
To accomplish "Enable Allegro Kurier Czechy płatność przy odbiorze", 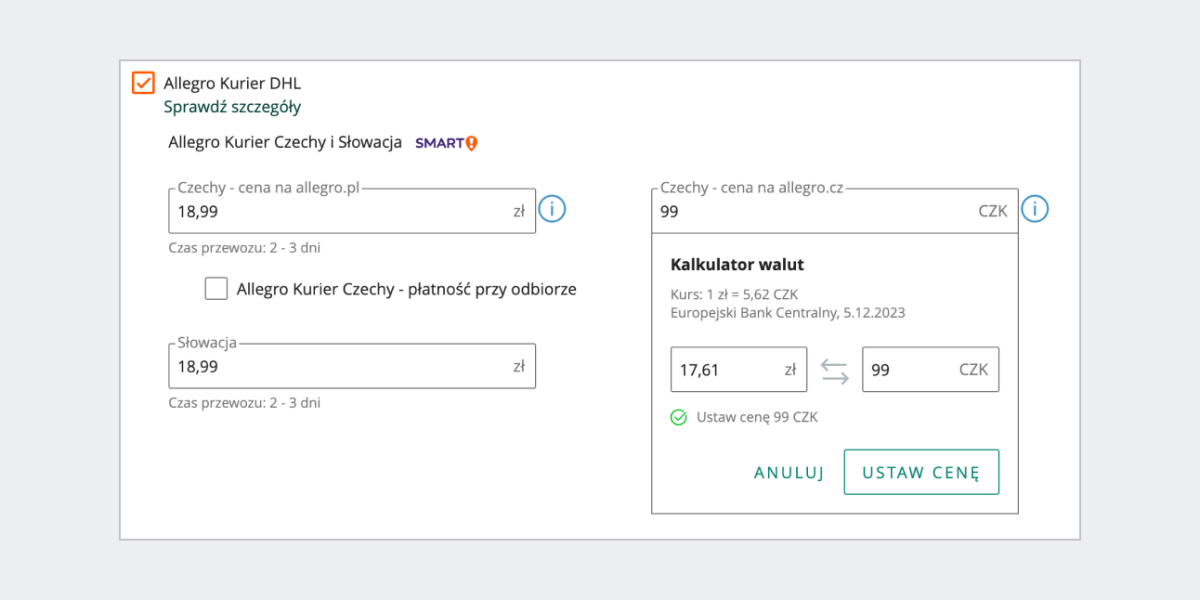I will 216,289.
